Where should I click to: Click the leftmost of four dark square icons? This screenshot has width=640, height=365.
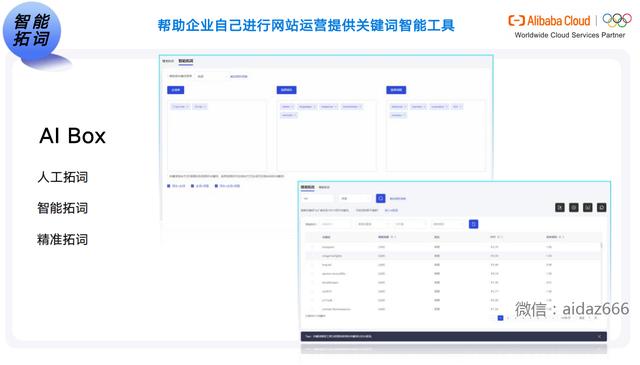coord(560,207)
